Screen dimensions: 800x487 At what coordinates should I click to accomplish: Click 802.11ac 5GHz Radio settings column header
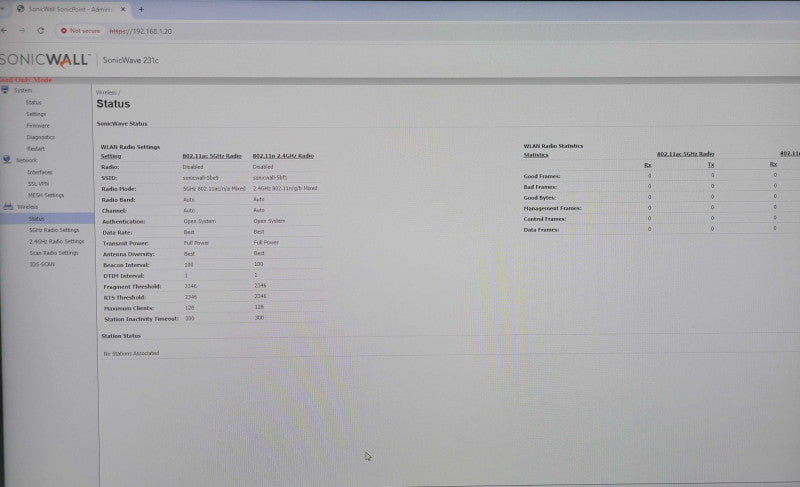pos(212,156)
